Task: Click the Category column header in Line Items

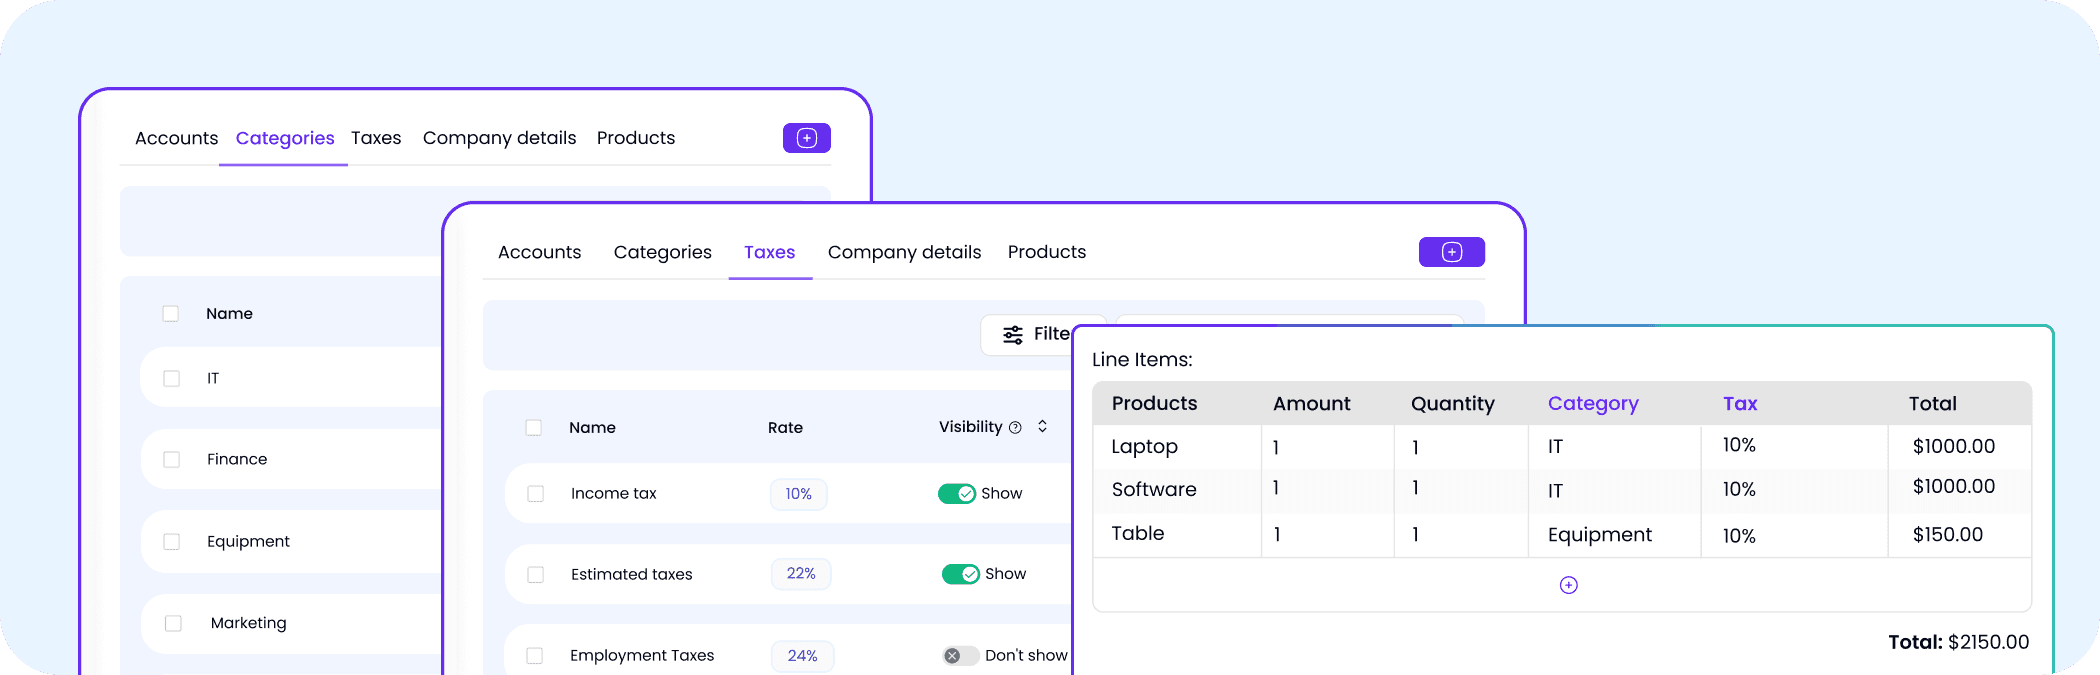Action: pos(1593,404)
